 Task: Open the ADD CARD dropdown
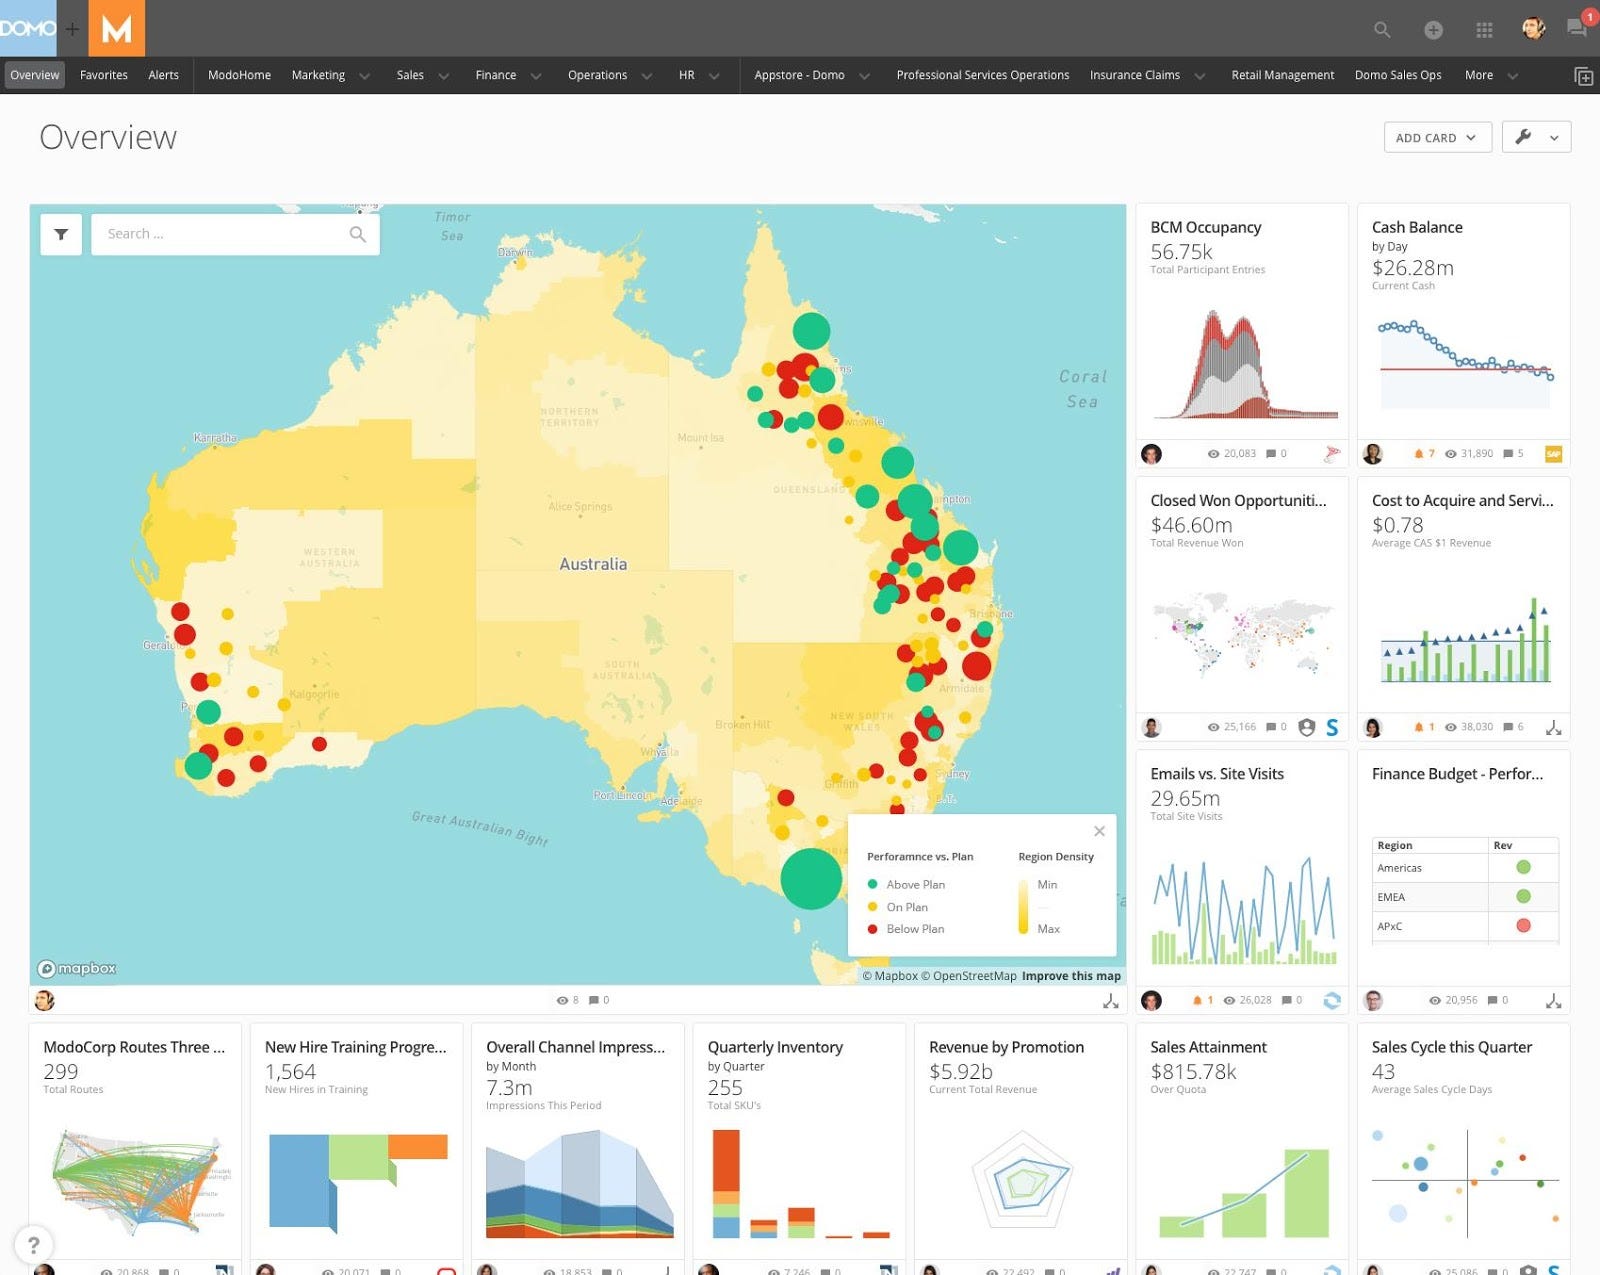(x=1437, y=137)
